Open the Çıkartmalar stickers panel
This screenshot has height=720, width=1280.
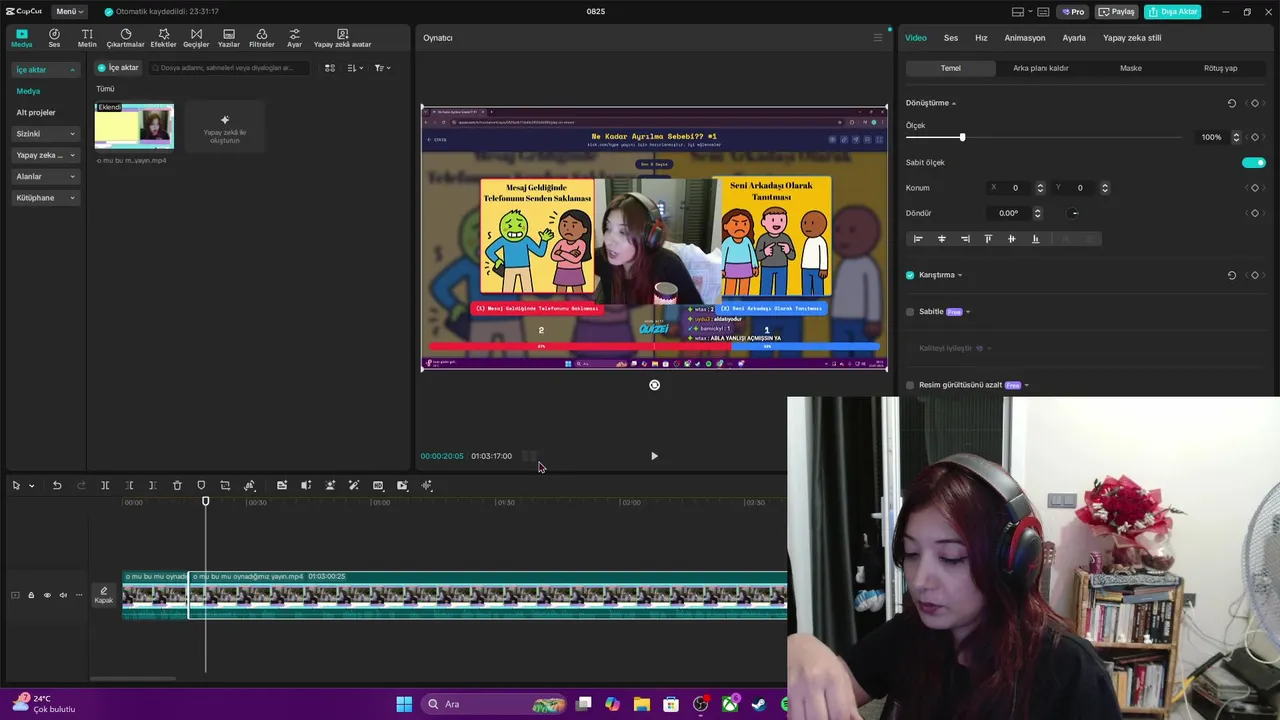tap(126, 38)
